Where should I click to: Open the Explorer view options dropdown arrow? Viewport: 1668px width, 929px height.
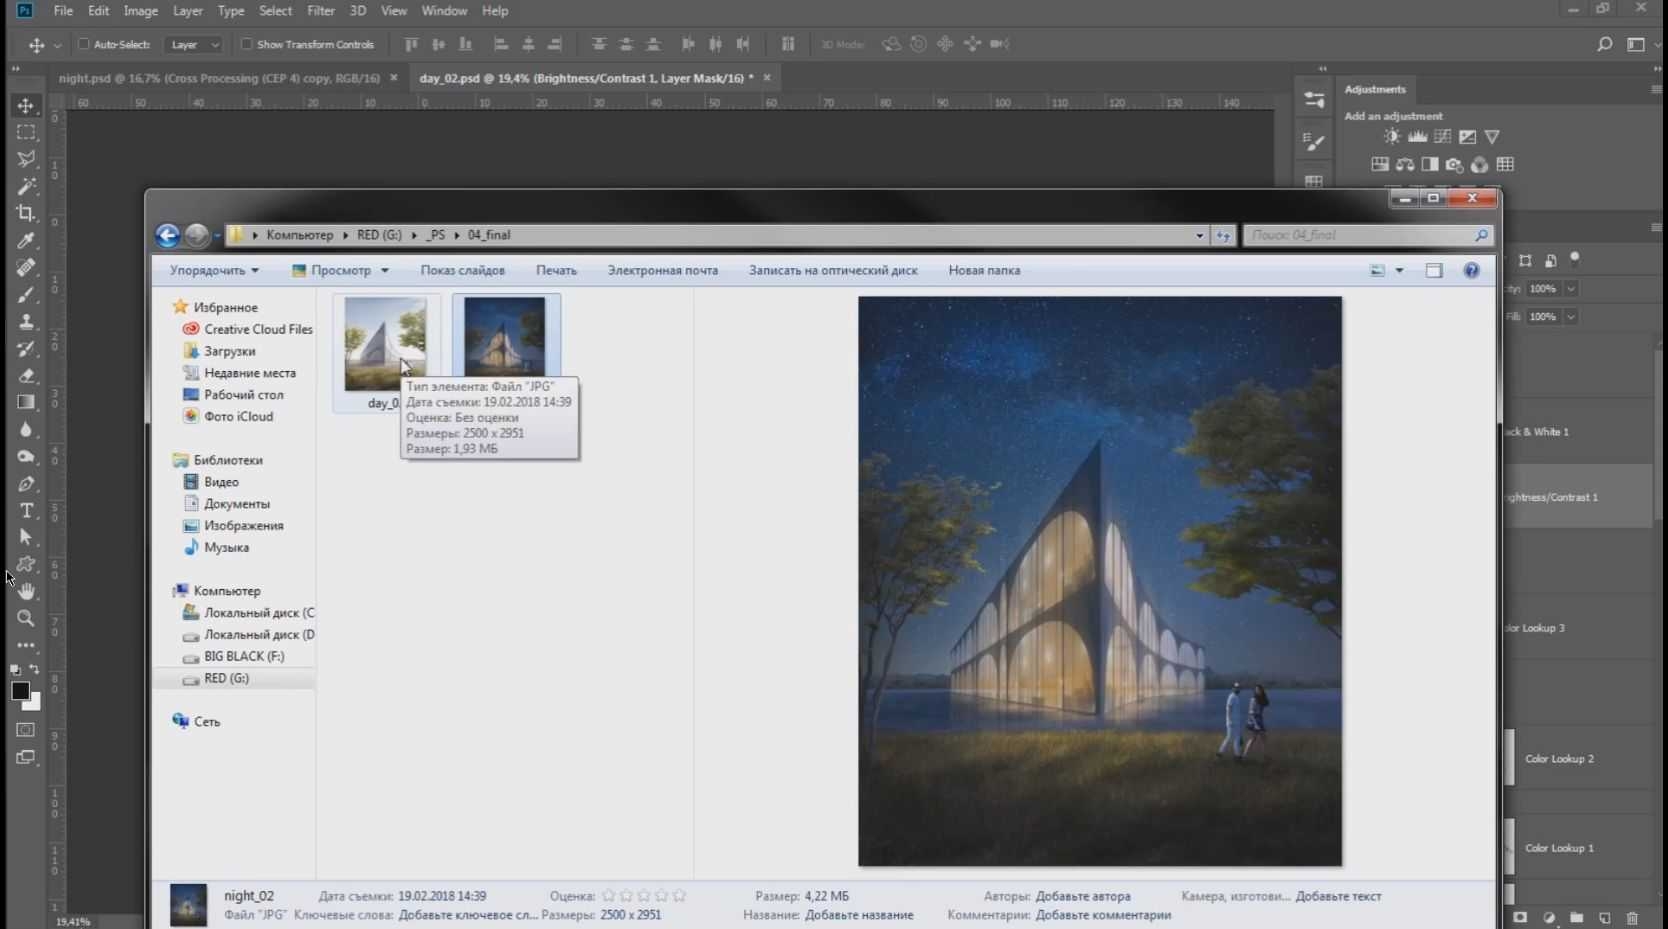click(x=1399, y=271)
